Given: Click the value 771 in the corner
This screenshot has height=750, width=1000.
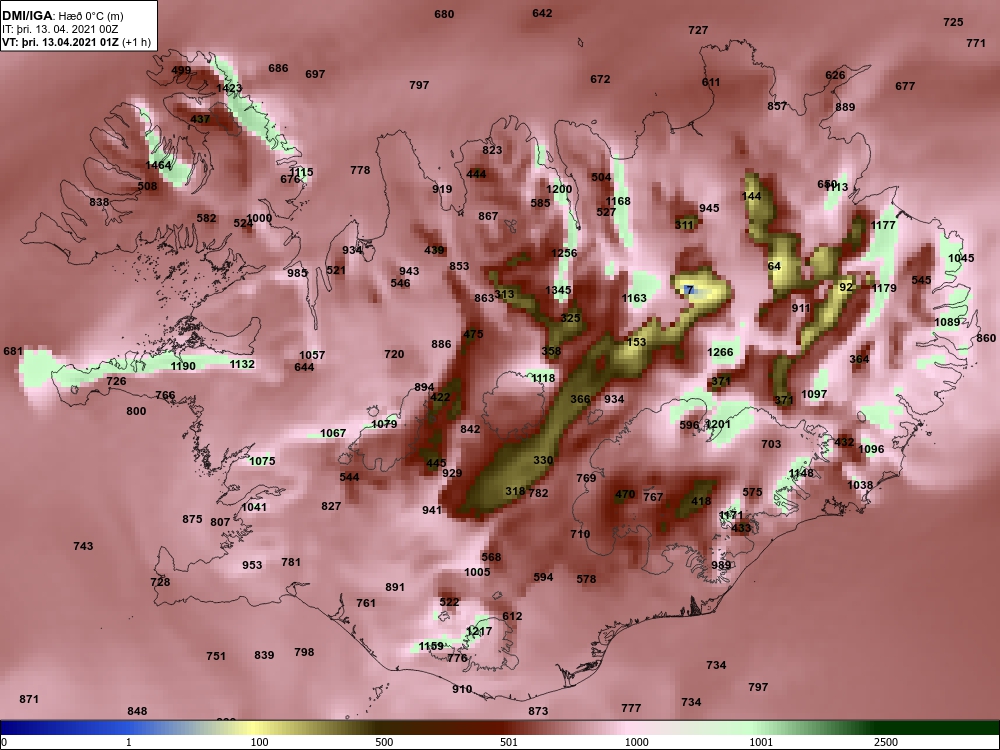Looking at the screenshot, I should click(976, 43).
